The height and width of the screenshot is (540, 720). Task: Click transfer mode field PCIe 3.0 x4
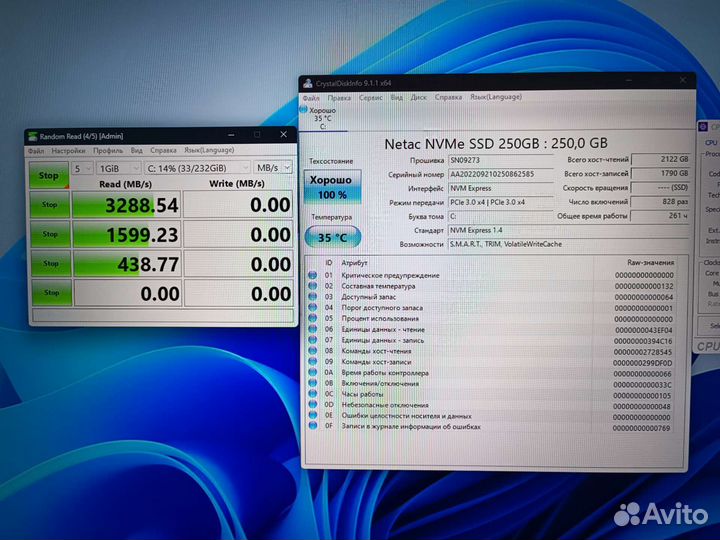(x=501, y=202)
